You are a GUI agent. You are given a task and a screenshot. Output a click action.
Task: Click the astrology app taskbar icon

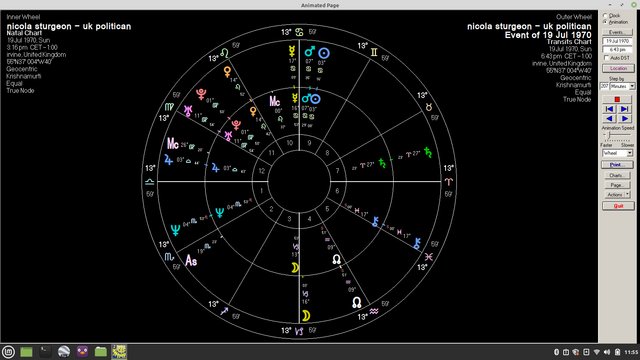[x=119, y=351]
